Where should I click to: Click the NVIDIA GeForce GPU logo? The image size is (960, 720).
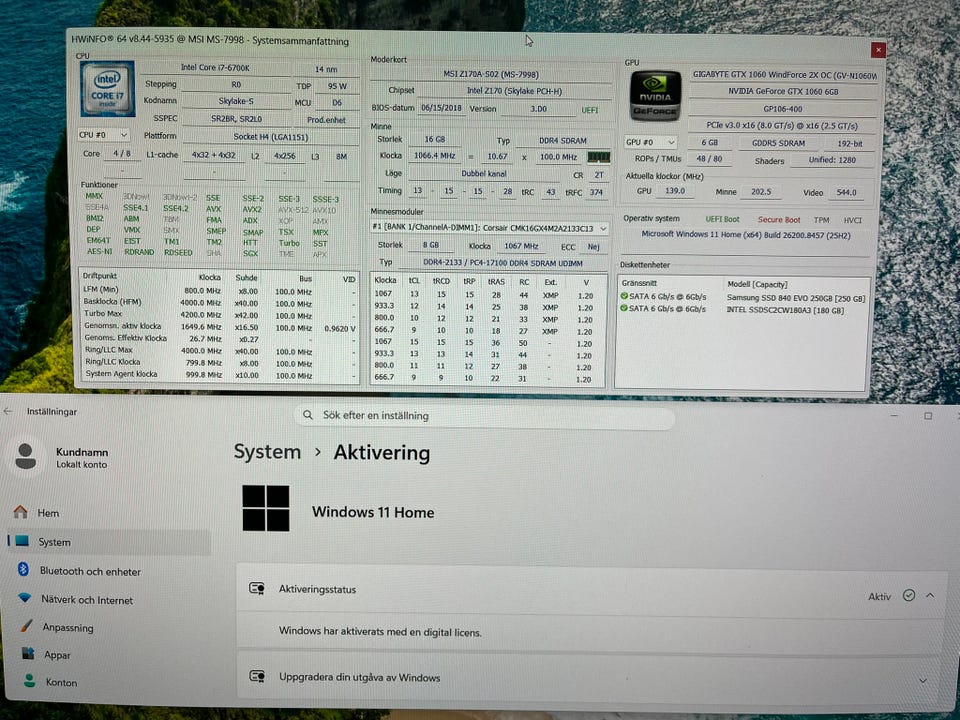(x=655, y=96)
